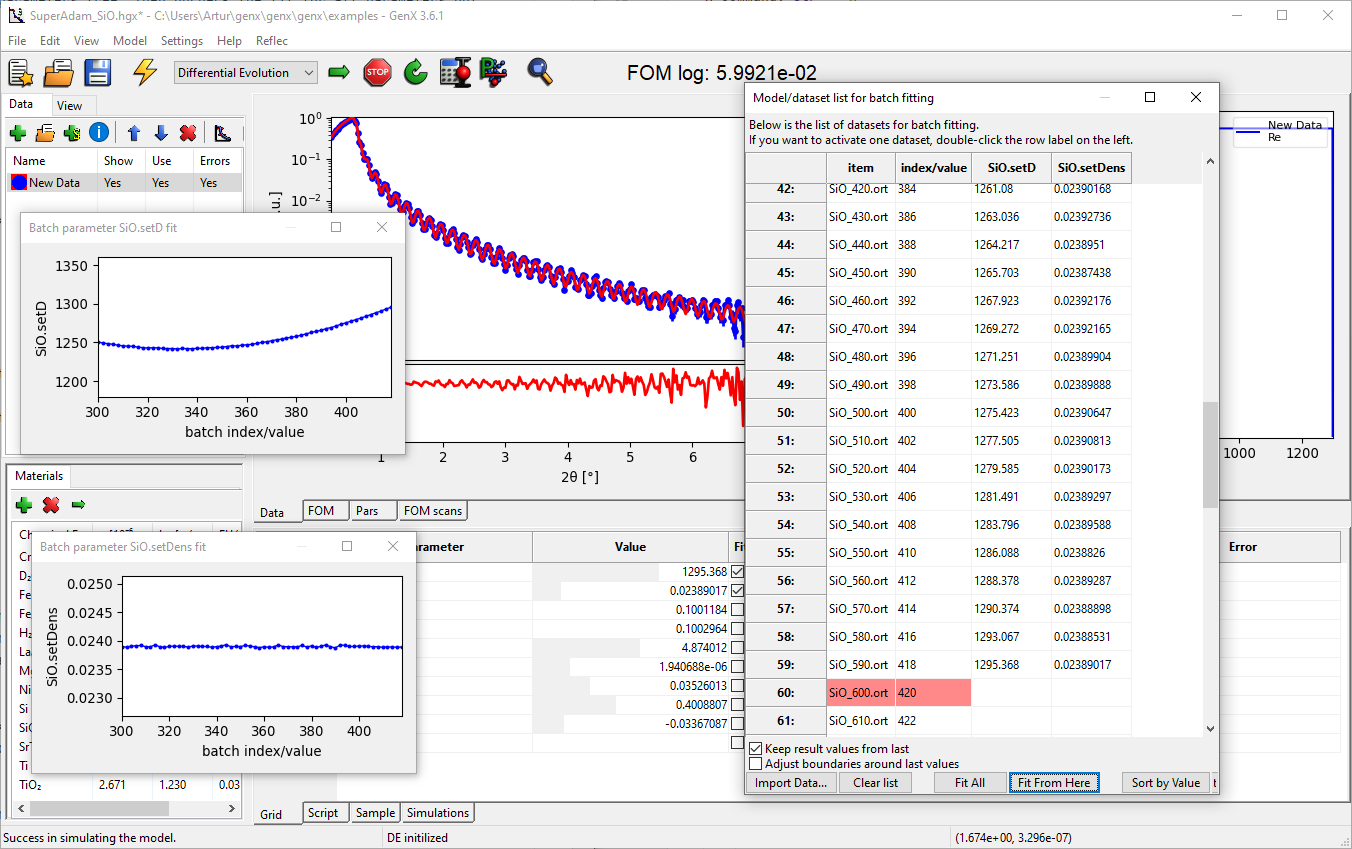The image size is (1352, 849).
Task: Close the Batch parameter SiO.setD fit window
Action: pyautogui.click(x=381, y=227)
